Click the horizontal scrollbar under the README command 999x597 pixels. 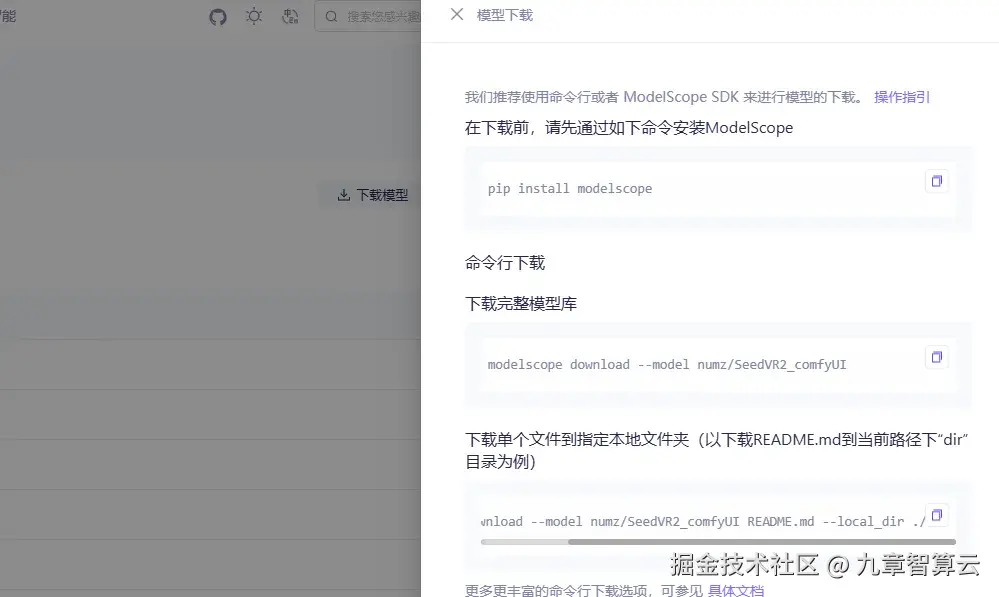click(718, 542)
